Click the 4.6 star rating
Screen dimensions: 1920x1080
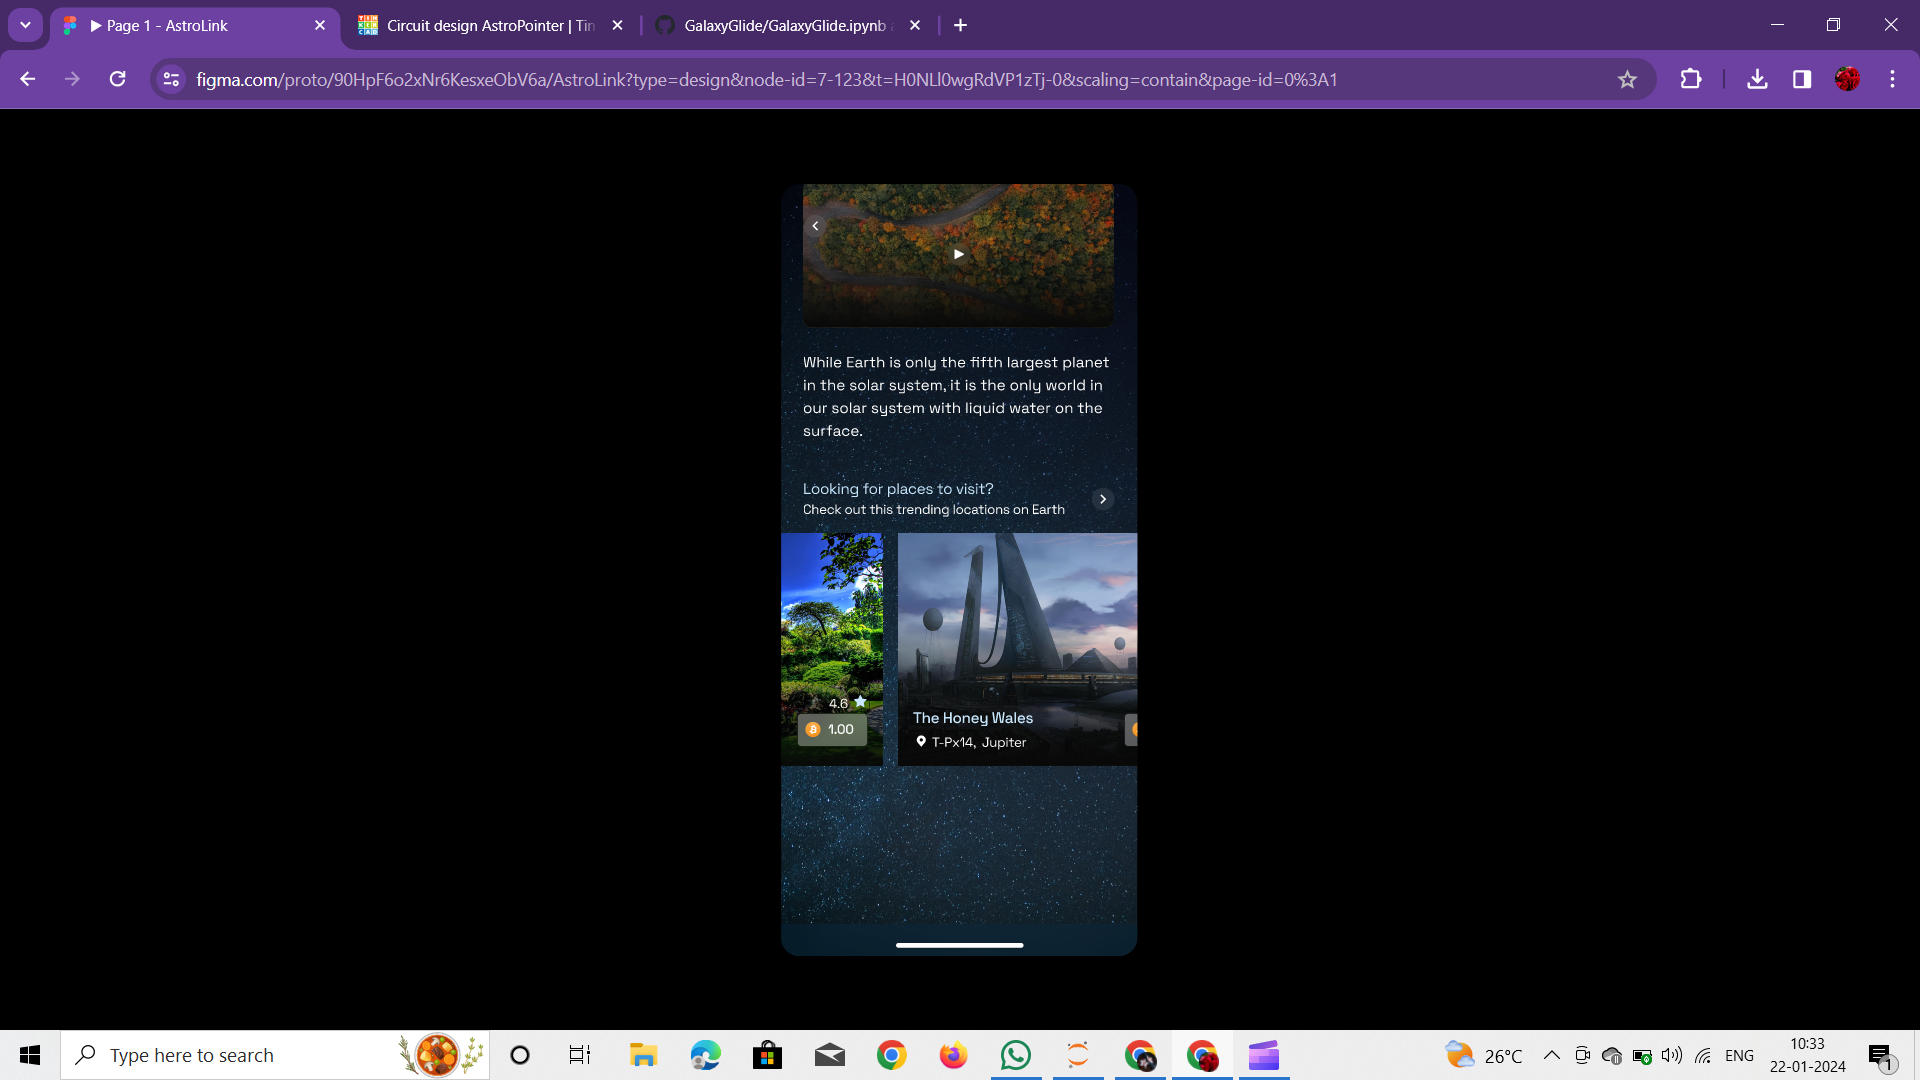click(847, 703)
